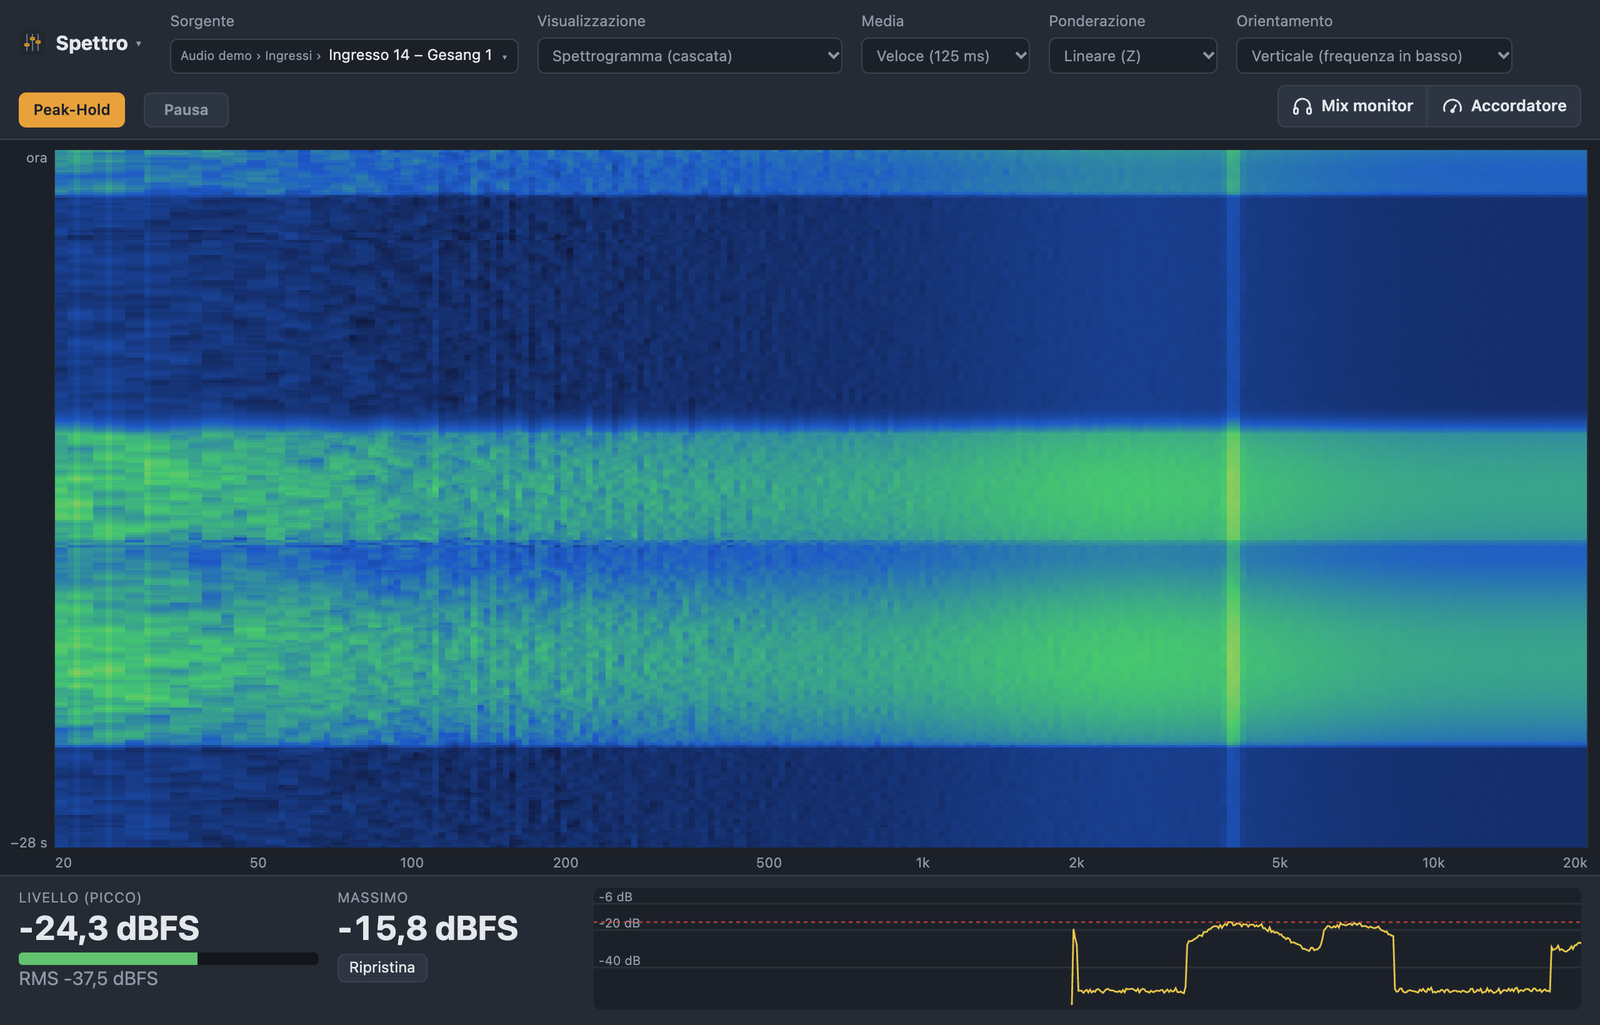Click the '−28 s' time axis label

(x=29, y=843)
